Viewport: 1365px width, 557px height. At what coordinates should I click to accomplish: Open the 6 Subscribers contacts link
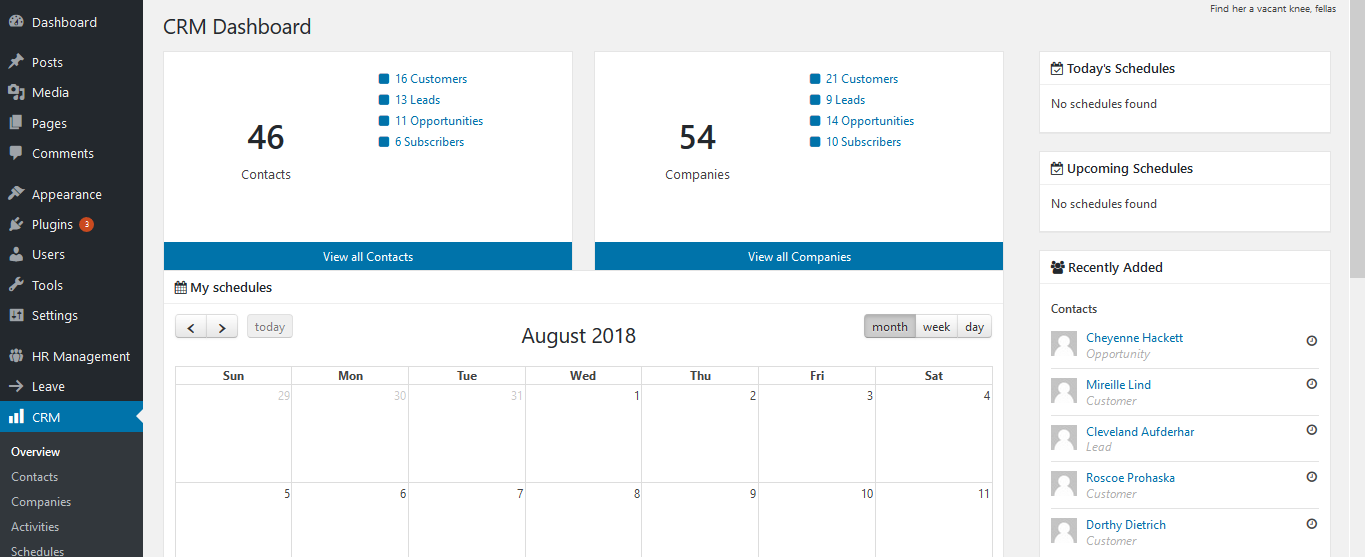(430, 142)
